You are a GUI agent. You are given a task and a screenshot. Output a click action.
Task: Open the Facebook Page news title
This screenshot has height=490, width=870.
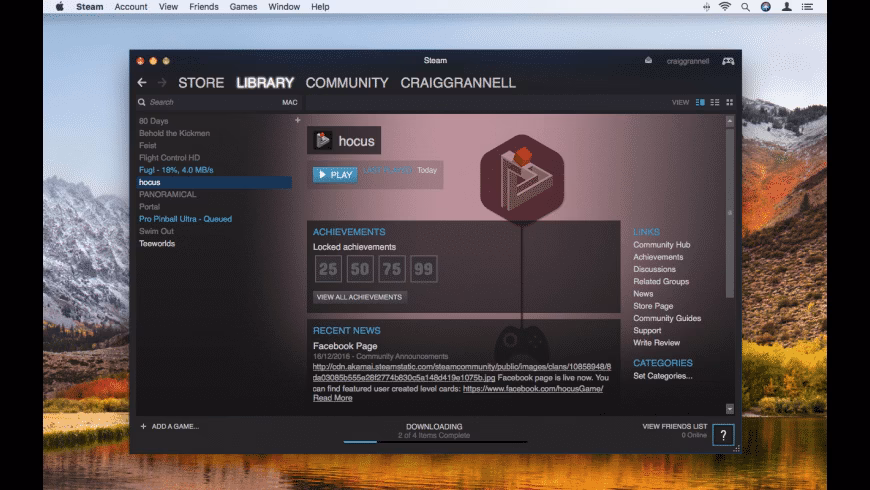point(345,346)
